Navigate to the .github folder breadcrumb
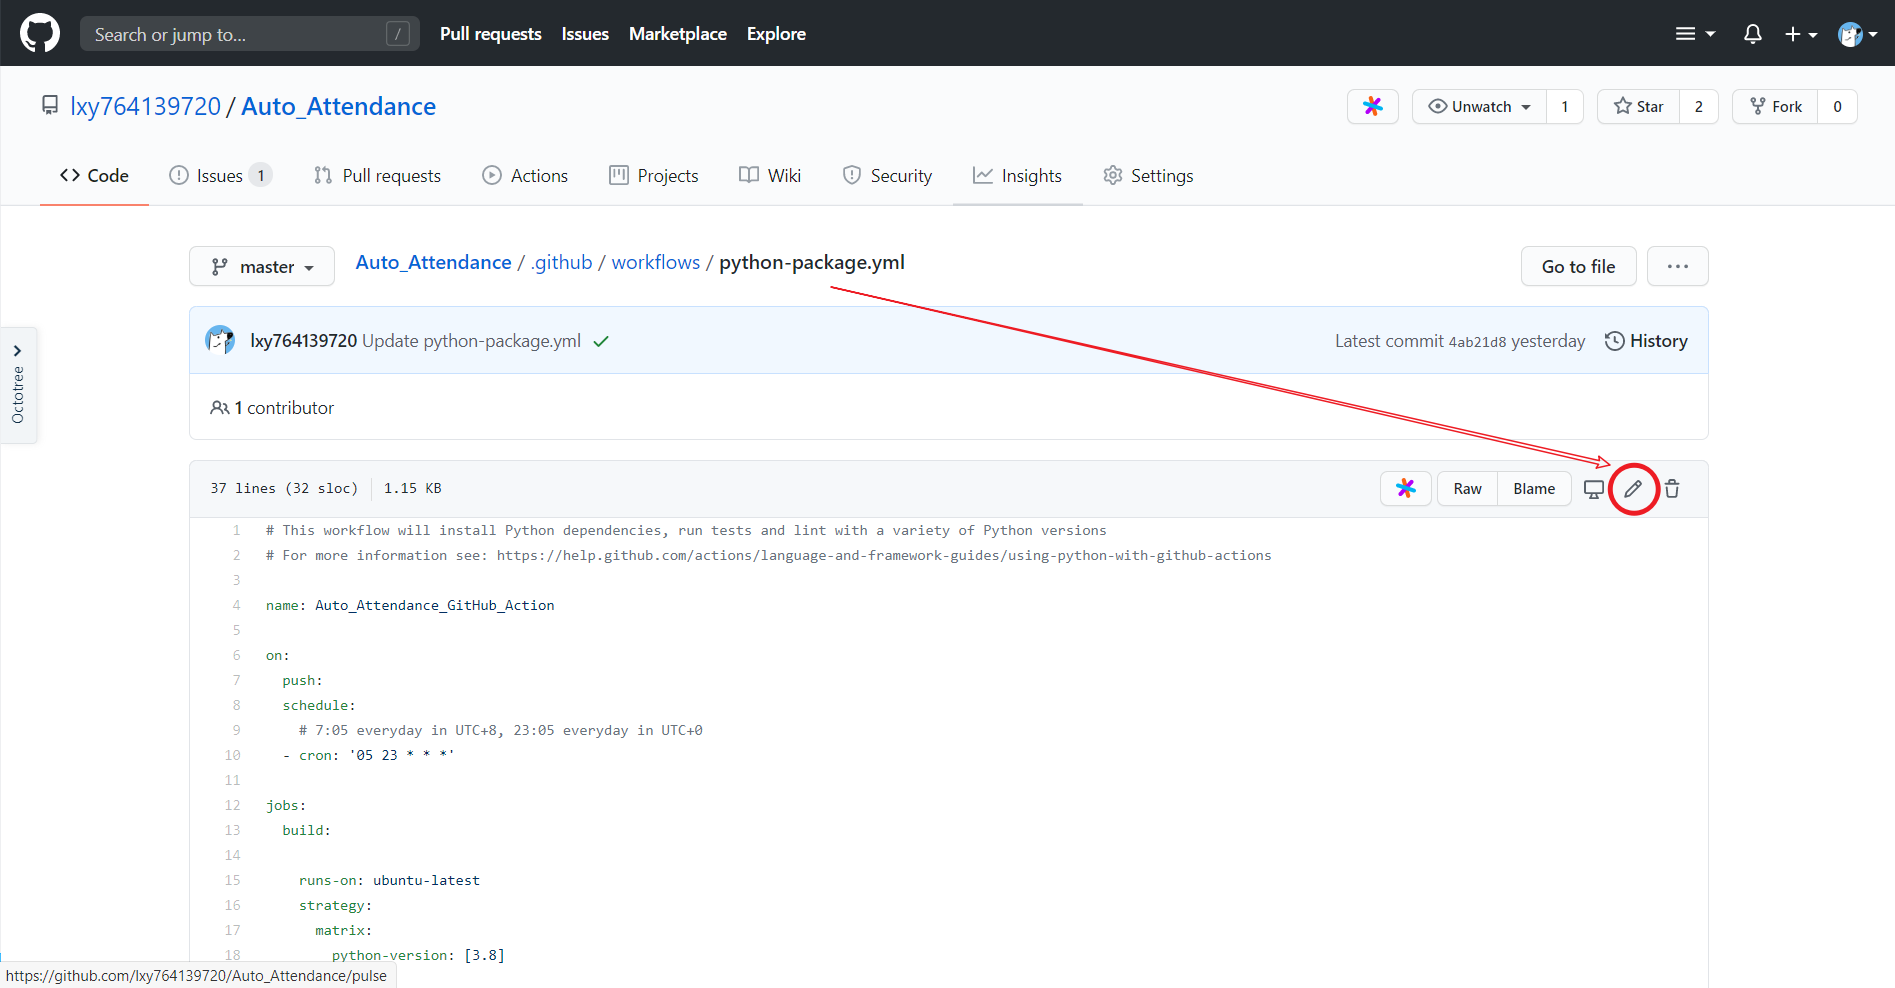The width and height of the screenshot is (1895, 988). [x=562, y=262]
